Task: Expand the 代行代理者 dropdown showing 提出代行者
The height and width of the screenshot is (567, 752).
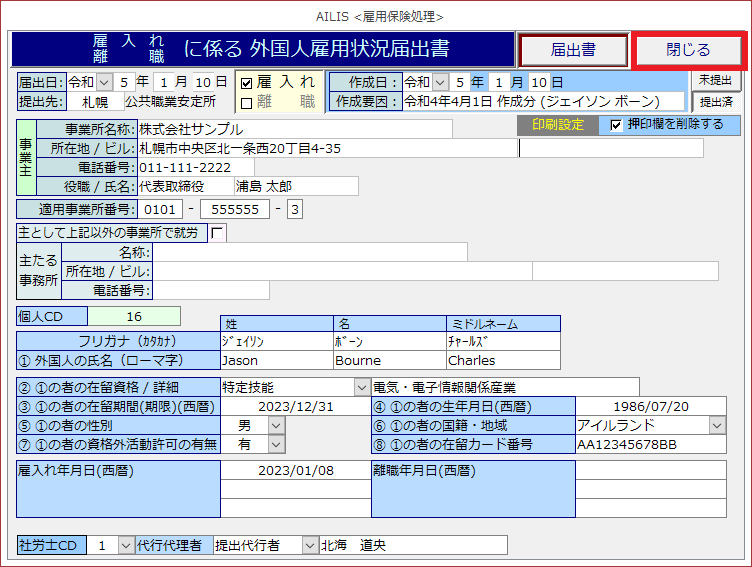Action: [x=309, y=545]
